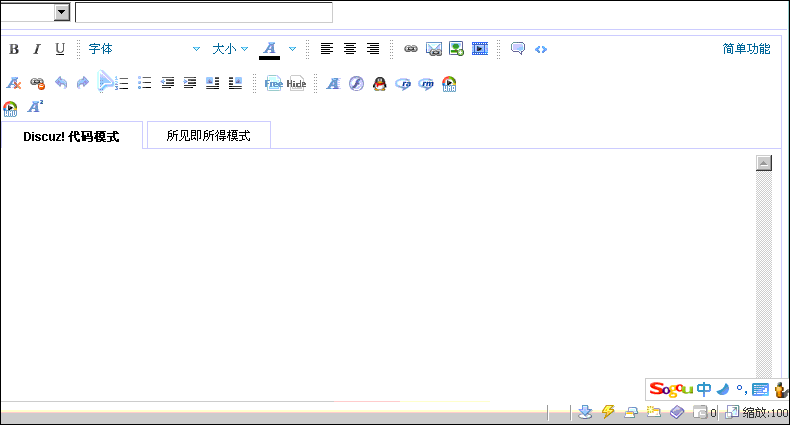Click the 简单功能 link

[746, 49]
